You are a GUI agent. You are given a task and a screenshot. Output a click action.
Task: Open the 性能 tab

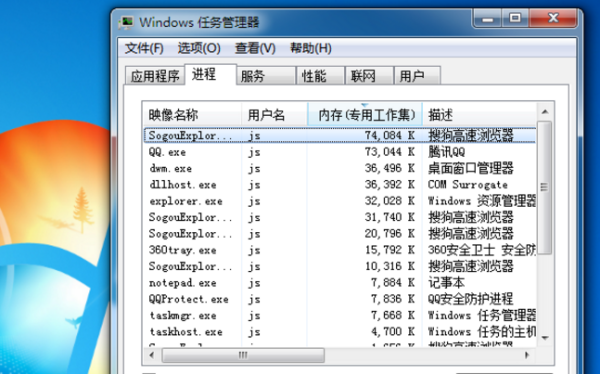click(x=321, y=76)
